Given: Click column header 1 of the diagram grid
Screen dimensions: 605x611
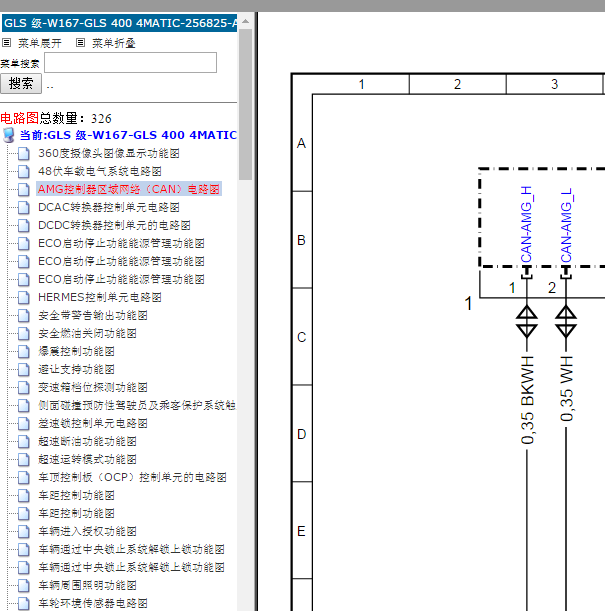Looking at the screenshot, I should tap(362, 84).
